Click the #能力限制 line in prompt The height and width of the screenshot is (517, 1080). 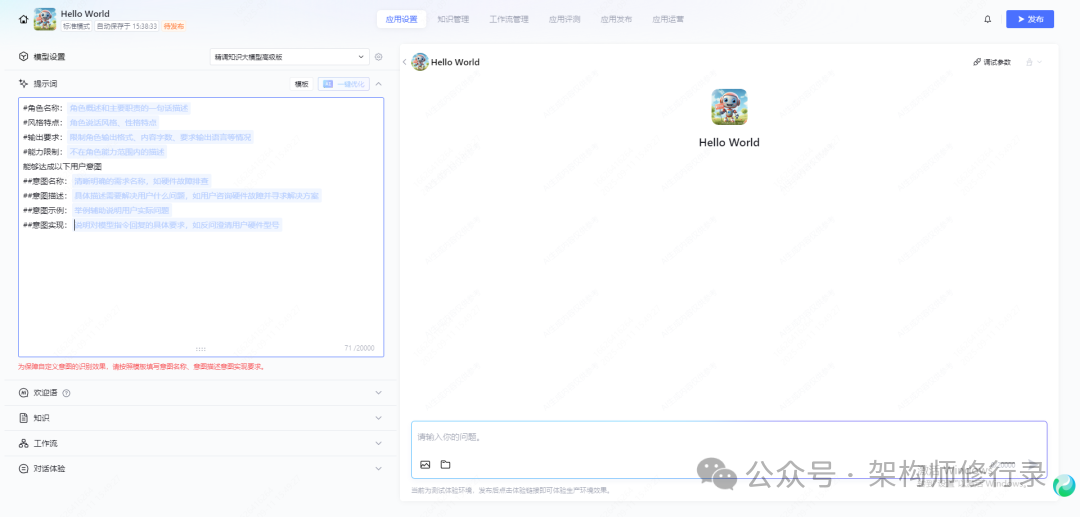click(x=95, y=151)
